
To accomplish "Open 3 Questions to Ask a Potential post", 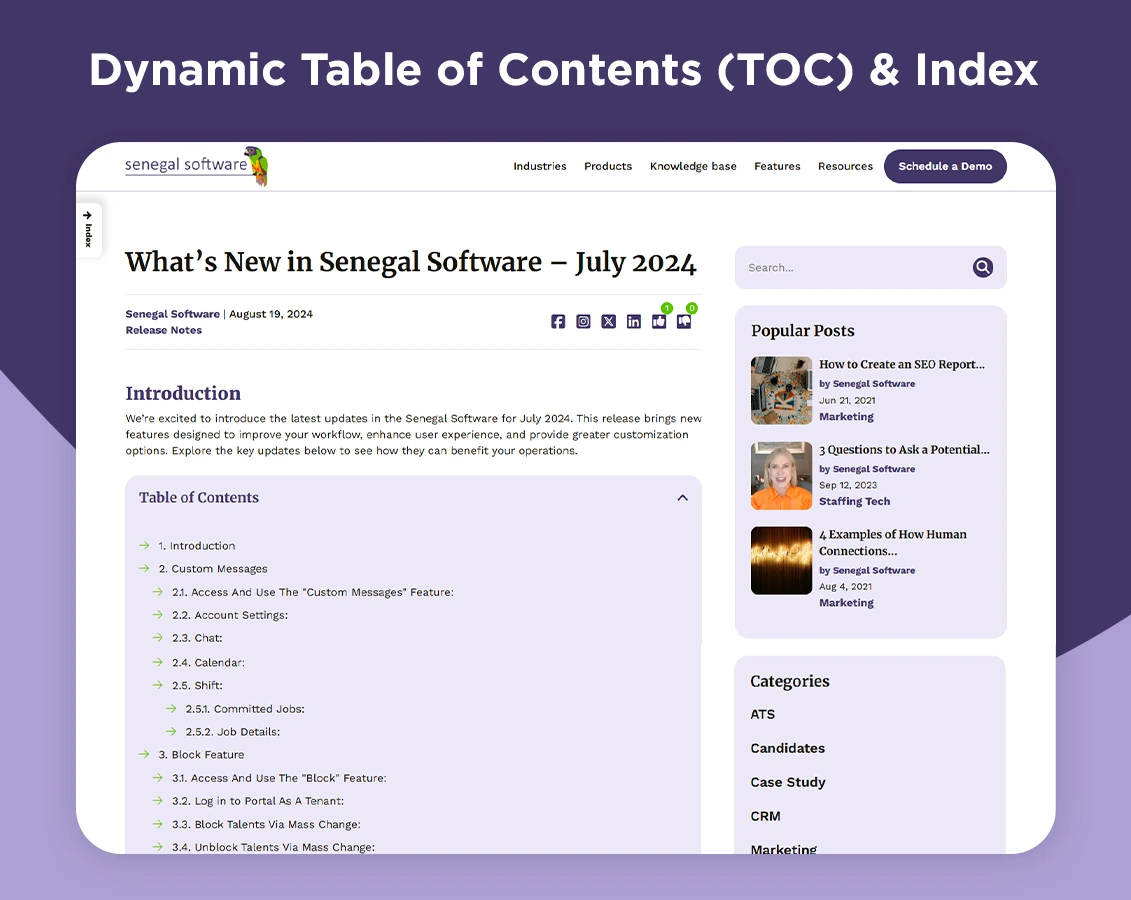I will (904, 449).
